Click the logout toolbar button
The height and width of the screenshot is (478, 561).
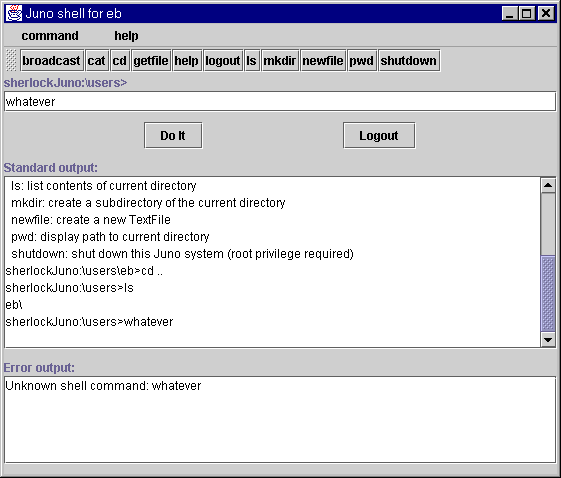point(223,60)
